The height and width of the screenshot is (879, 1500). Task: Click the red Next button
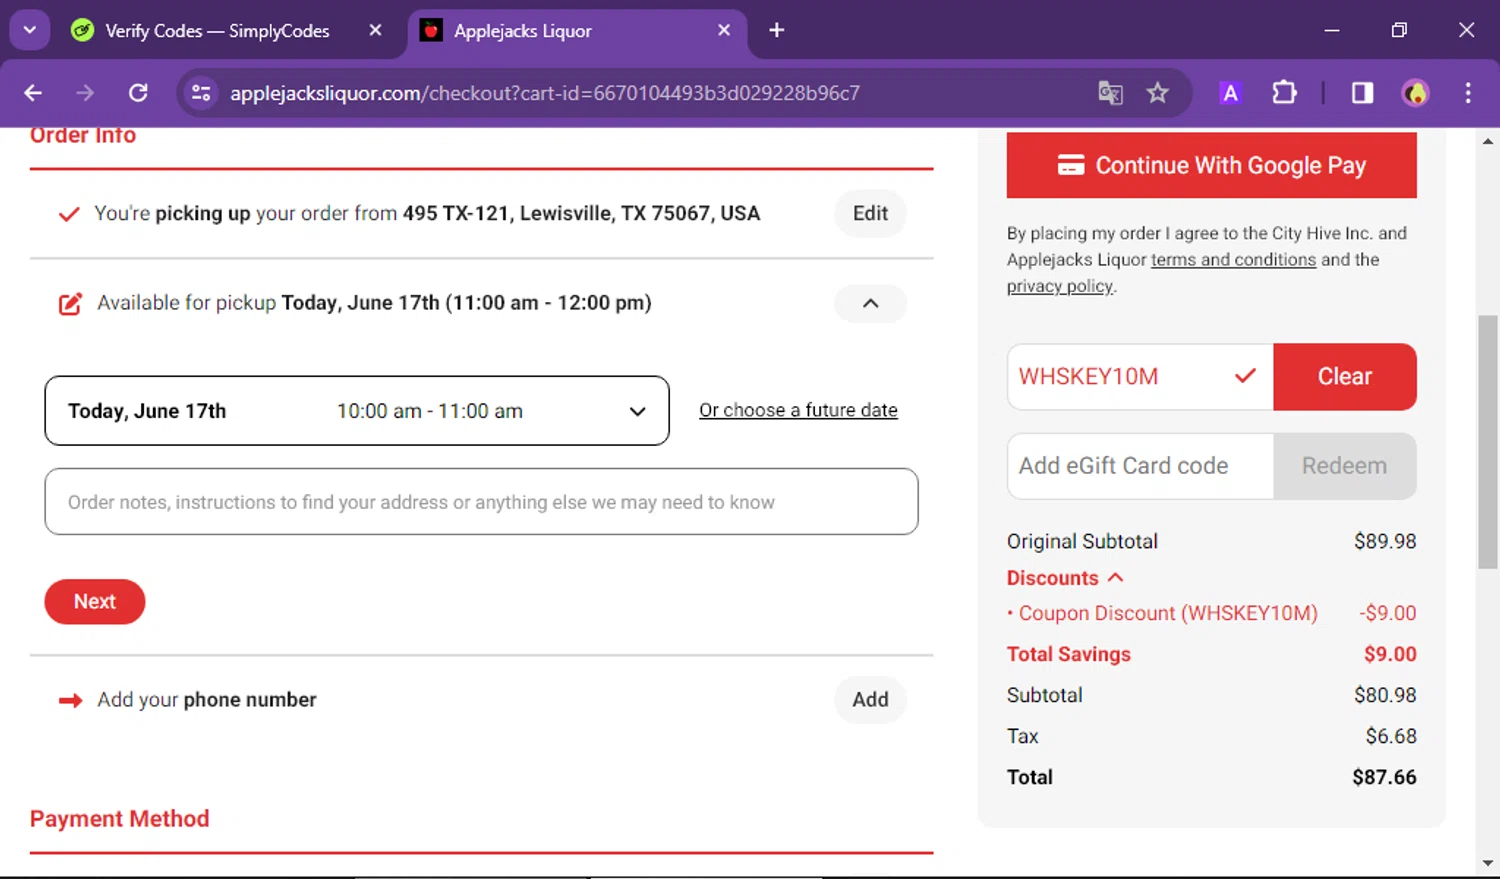pos(95,602)
